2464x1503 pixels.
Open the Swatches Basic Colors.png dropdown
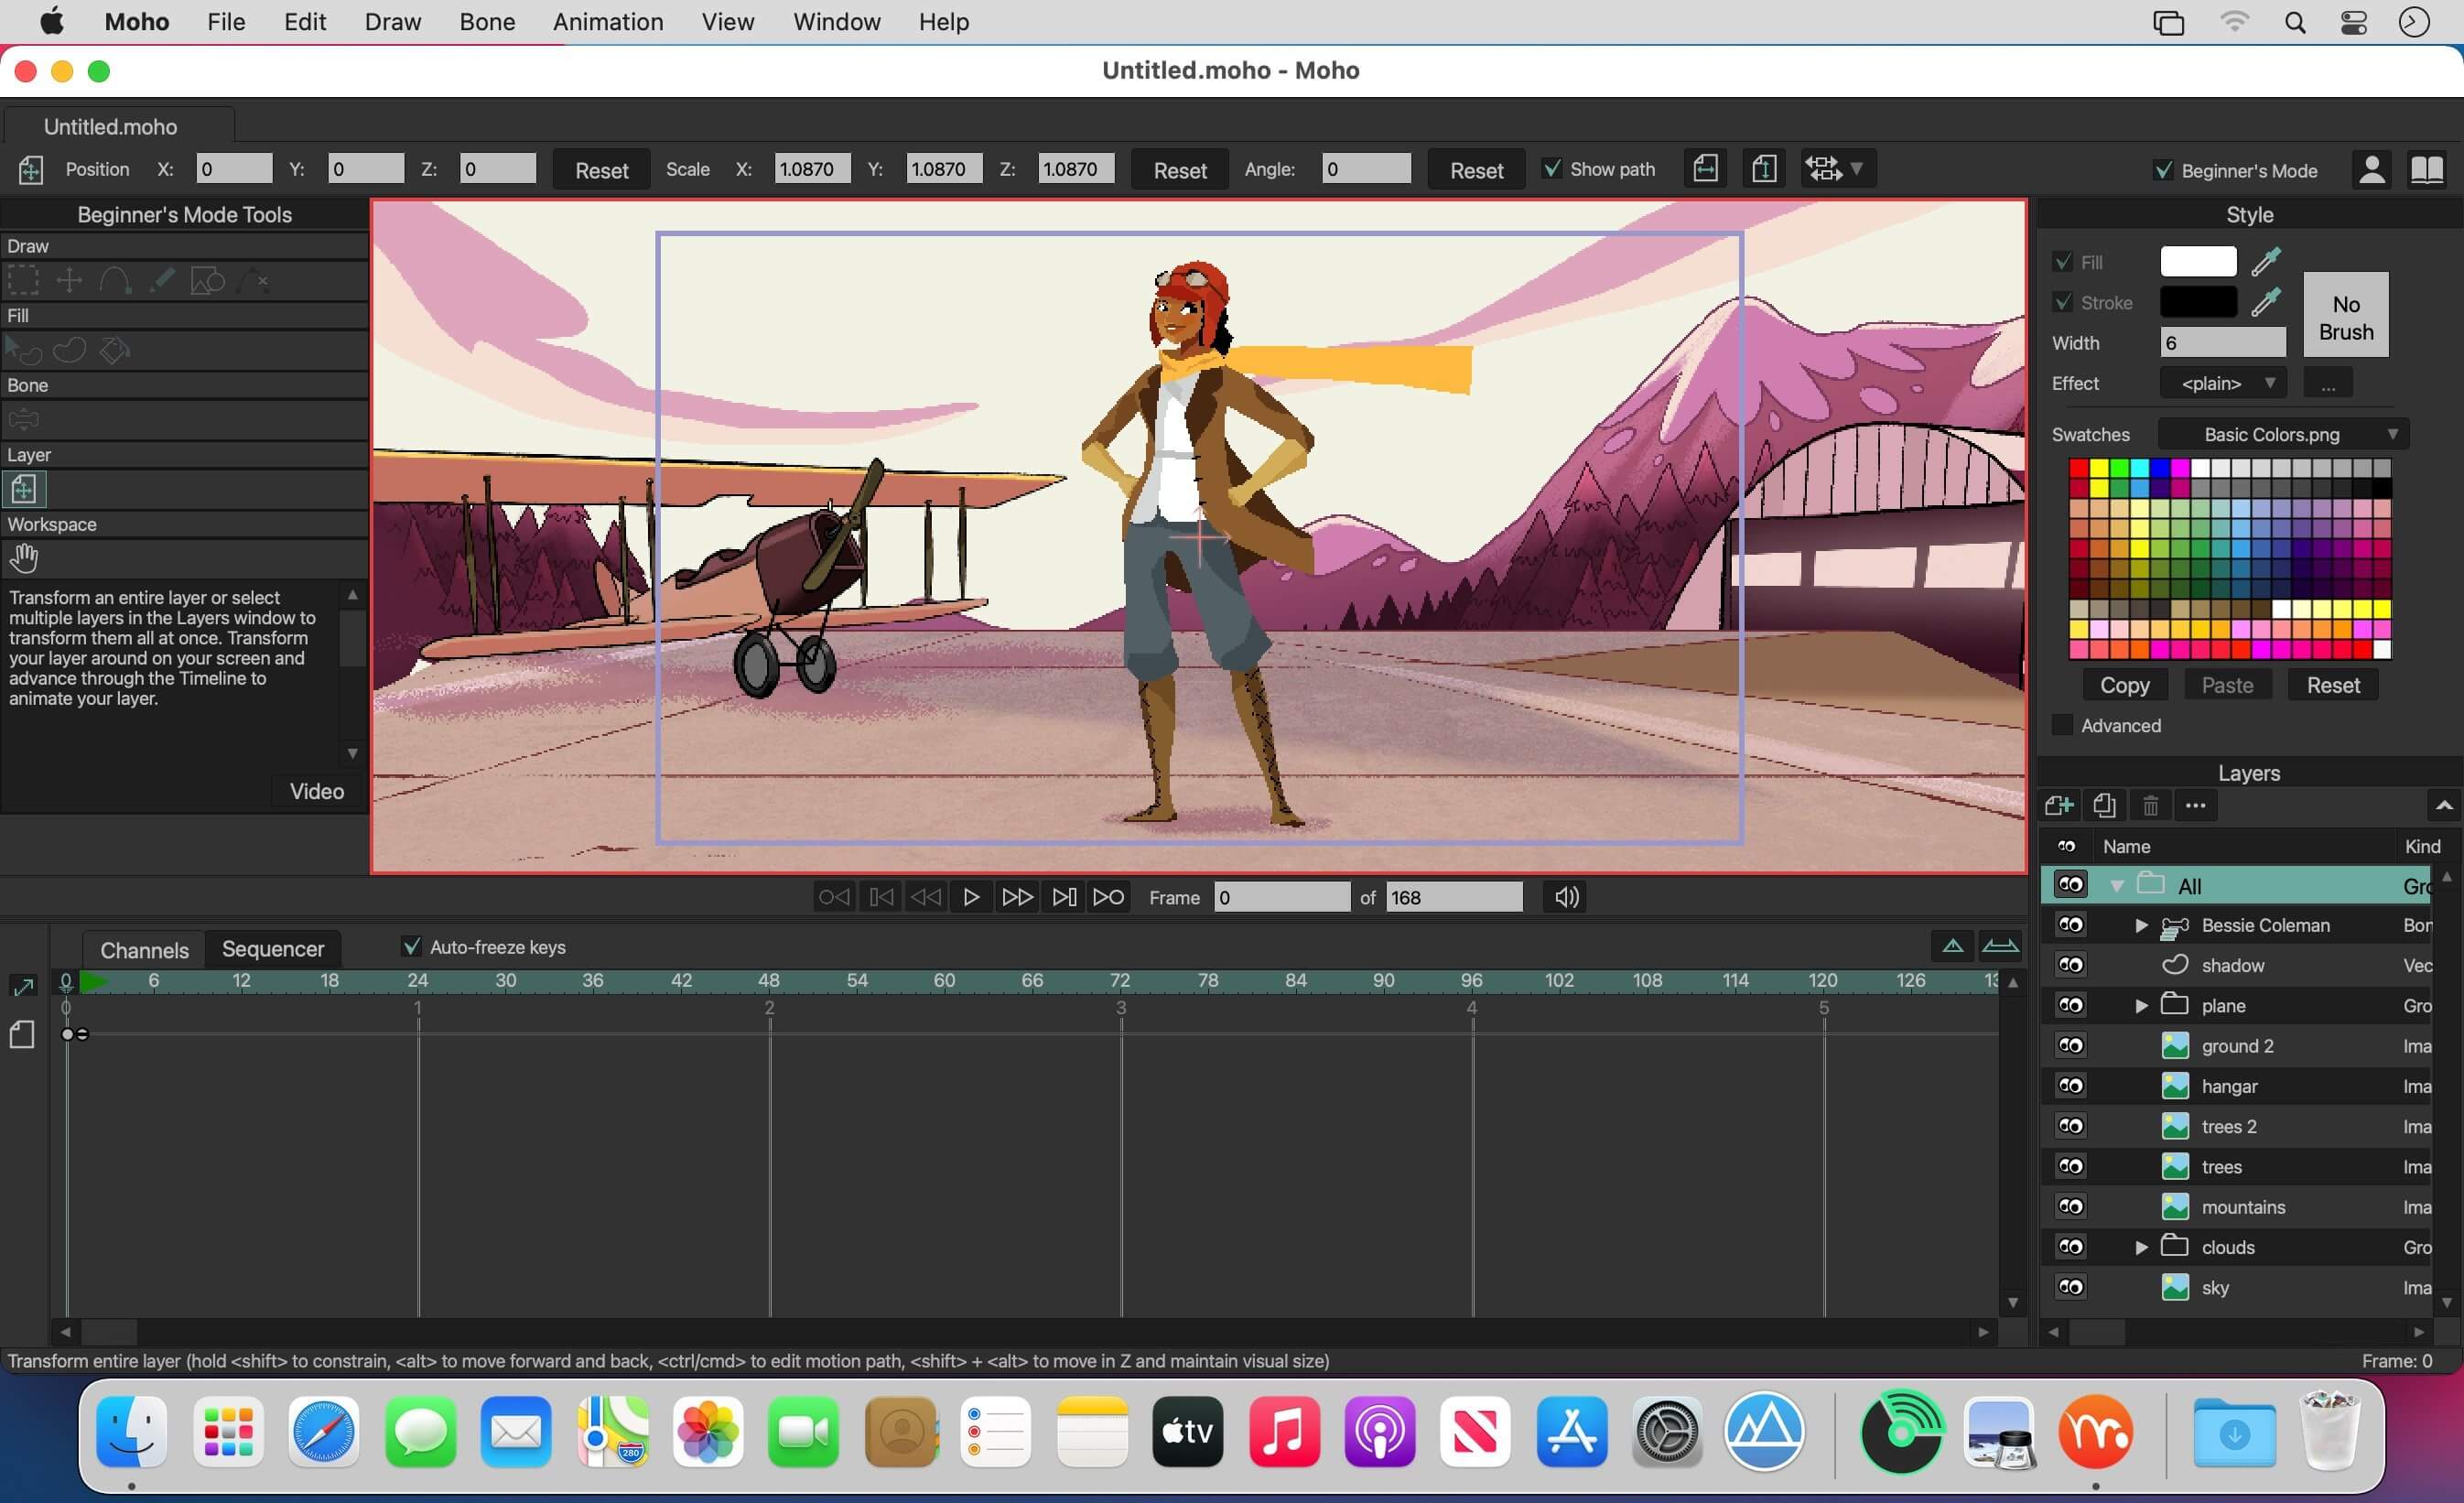click(2282, 434)
